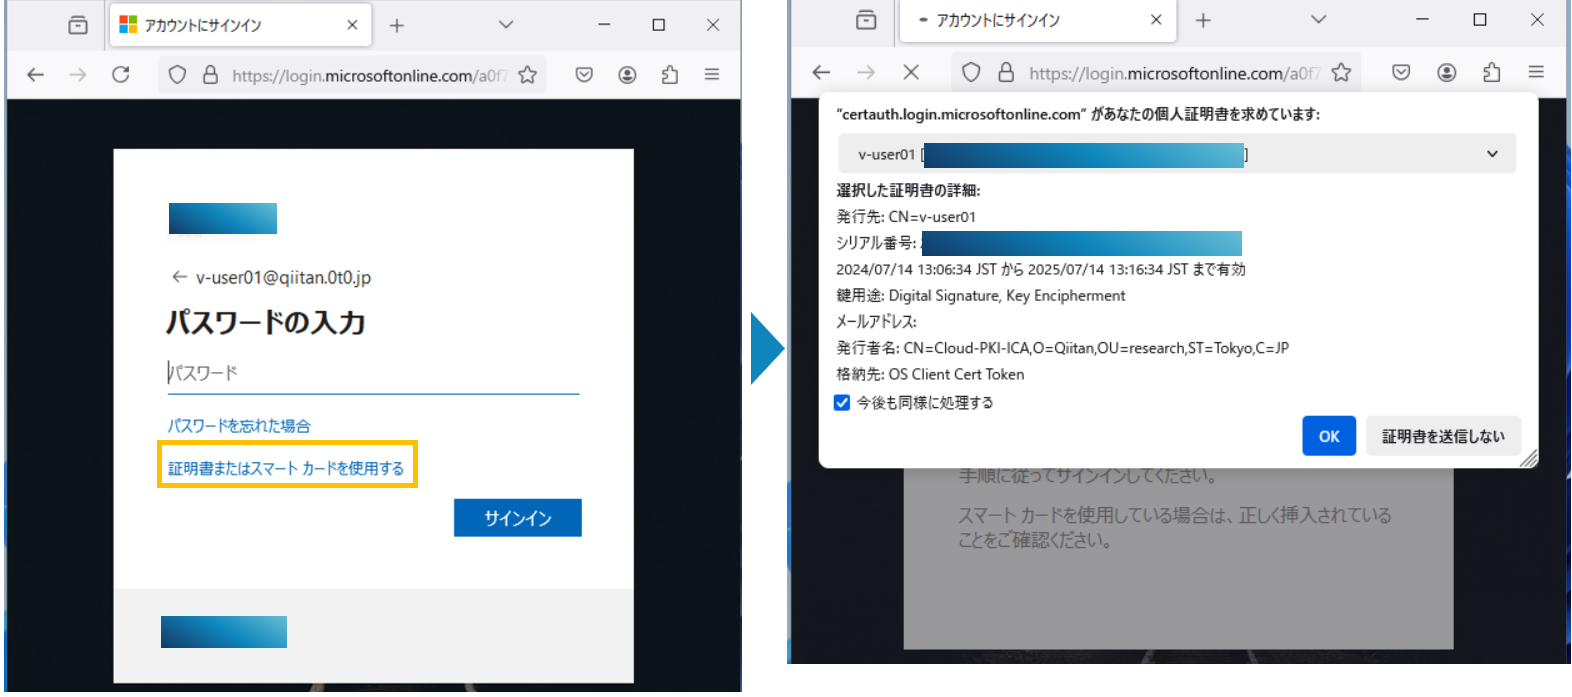Open a new tab in left browser window
This screenshot has width=1572, height=697.
pyautogui.click(x=397, y=26)
